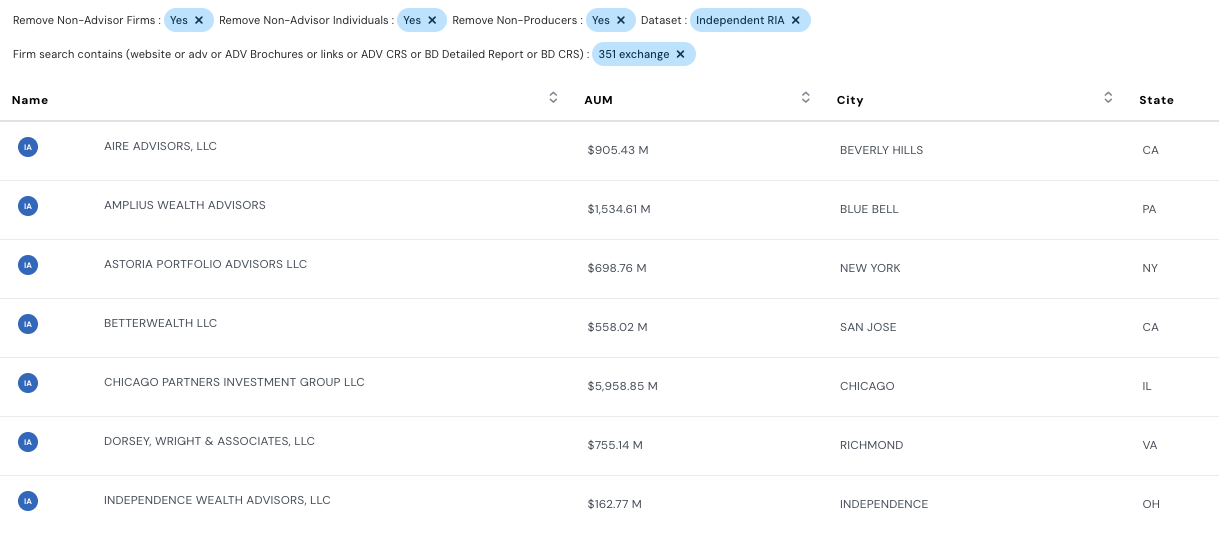Click the NY state cell
Image resolution: width=1219 pixels, height=534 pixels.
point(1150,268)
